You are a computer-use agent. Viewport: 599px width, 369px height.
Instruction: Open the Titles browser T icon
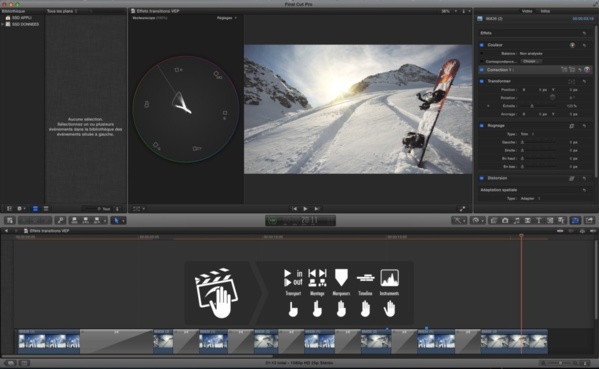pyautogui.click(x=539, y=220)
